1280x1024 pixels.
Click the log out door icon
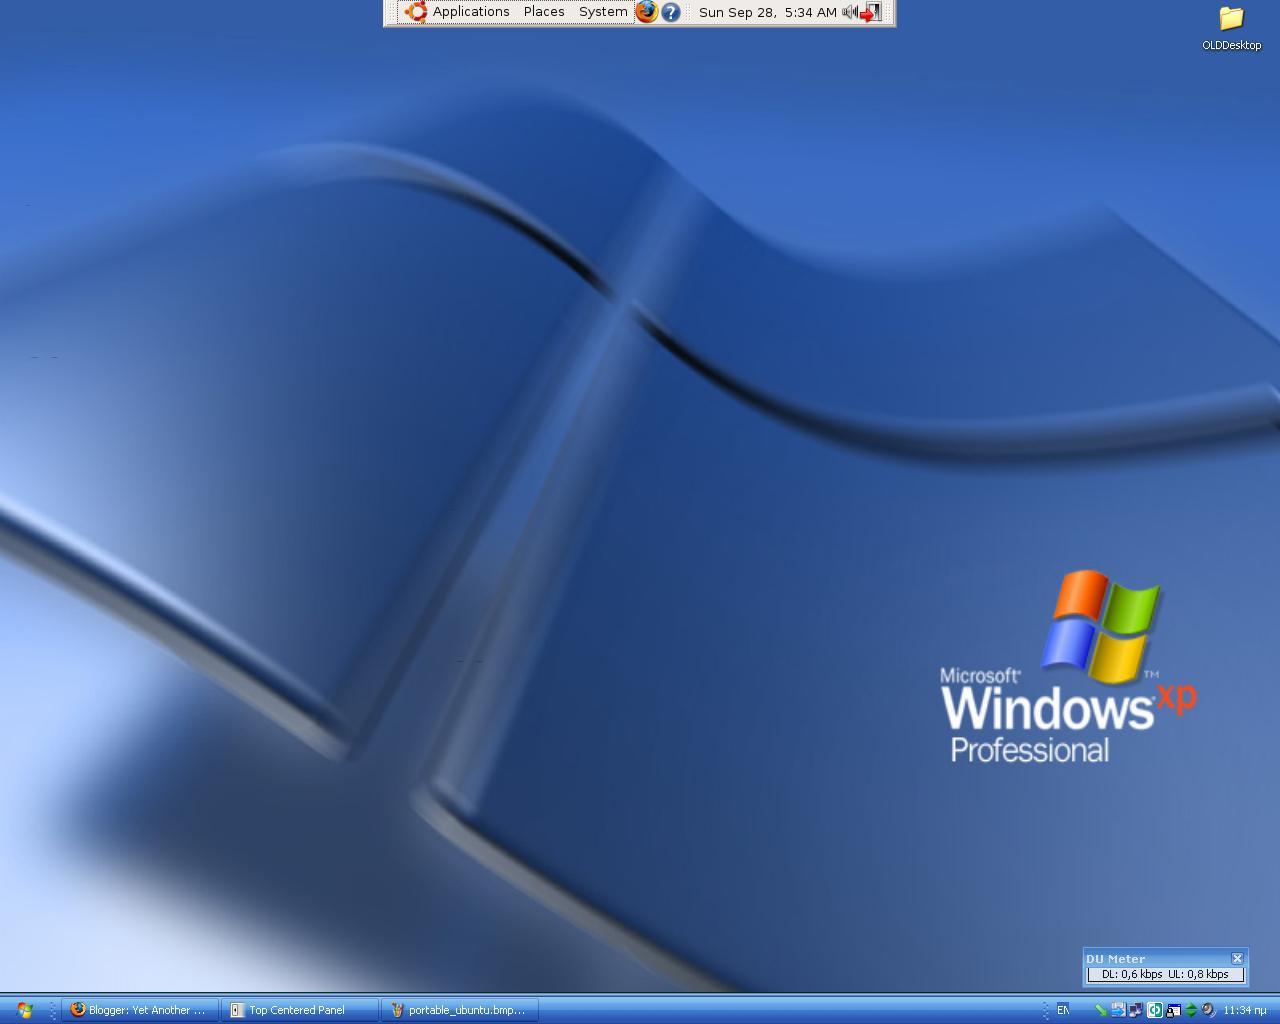(x=871, y=12)
